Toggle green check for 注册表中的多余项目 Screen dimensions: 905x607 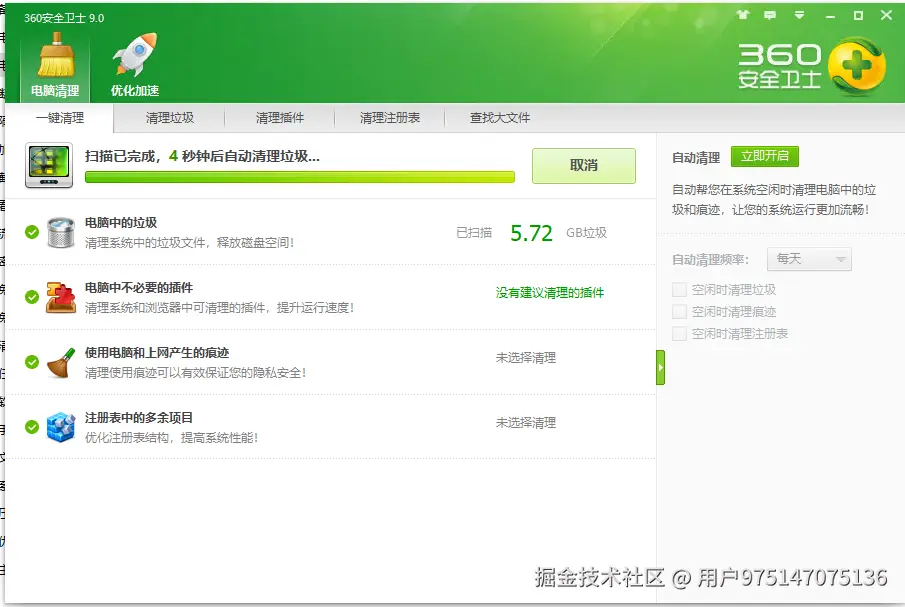[x=32, y=427]
